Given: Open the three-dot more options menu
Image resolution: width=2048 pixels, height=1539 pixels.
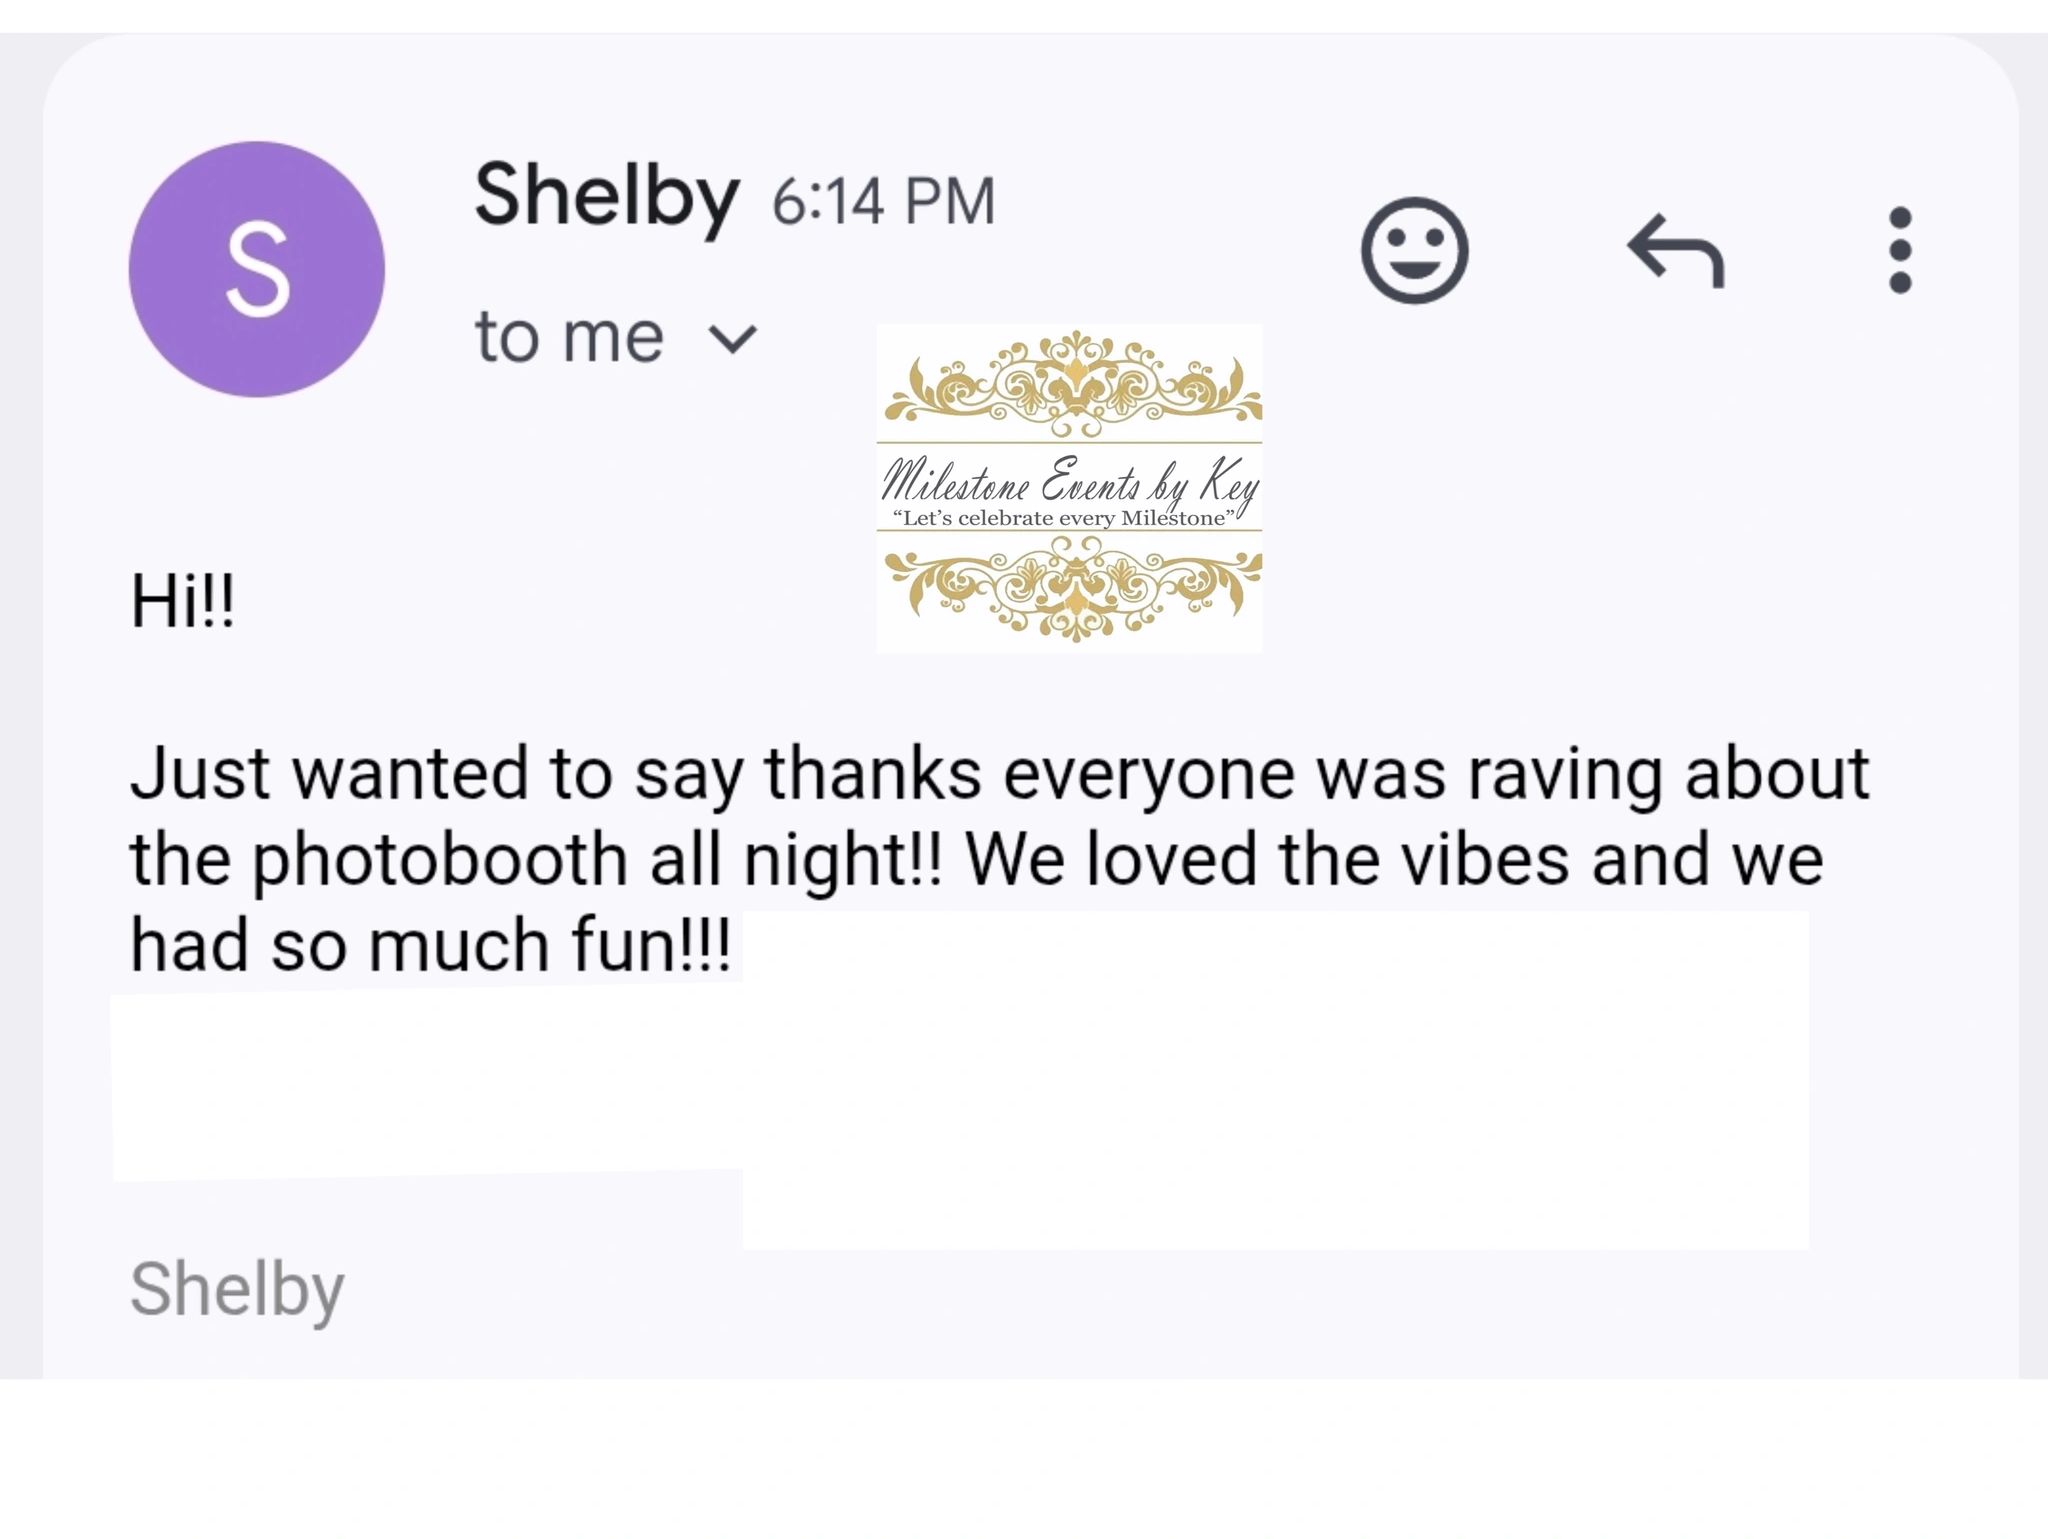Looking at the screenshot, I should coord(1900,250).
